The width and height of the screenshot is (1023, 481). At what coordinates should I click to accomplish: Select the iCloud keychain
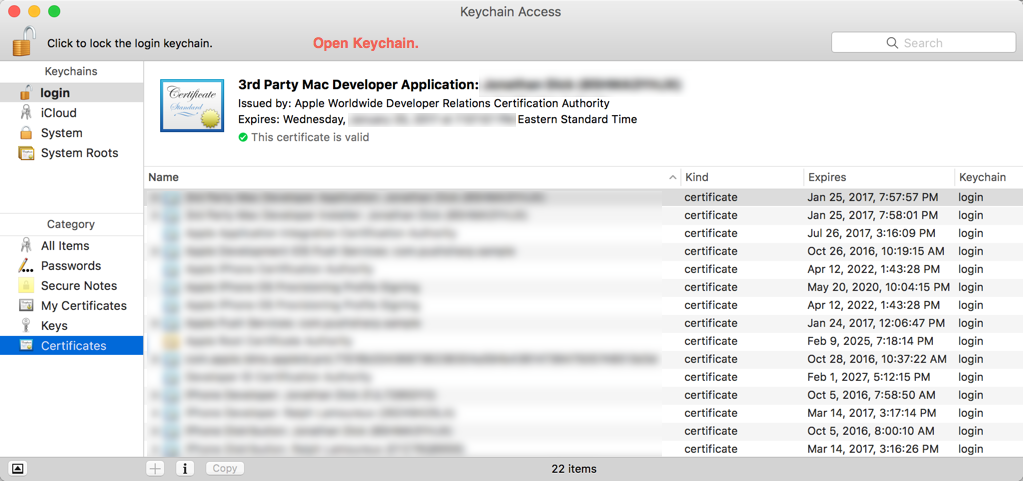[x=72, y=113]
